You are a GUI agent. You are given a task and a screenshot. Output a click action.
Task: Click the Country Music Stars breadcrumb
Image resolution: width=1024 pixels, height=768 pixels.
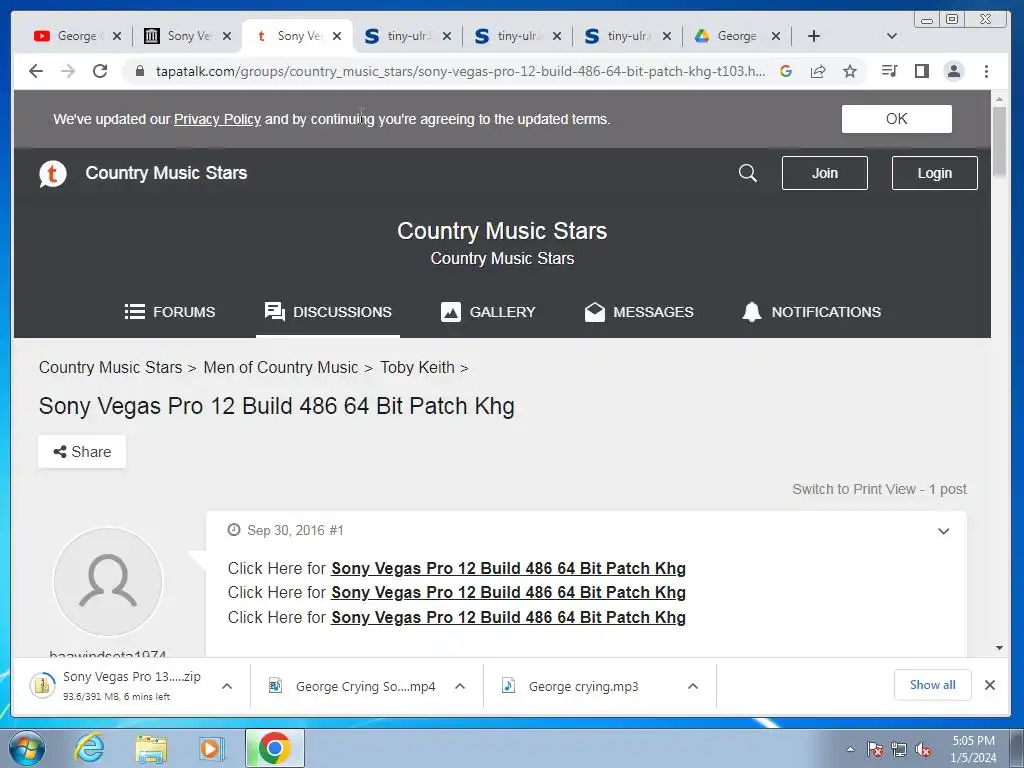point(110,368)
